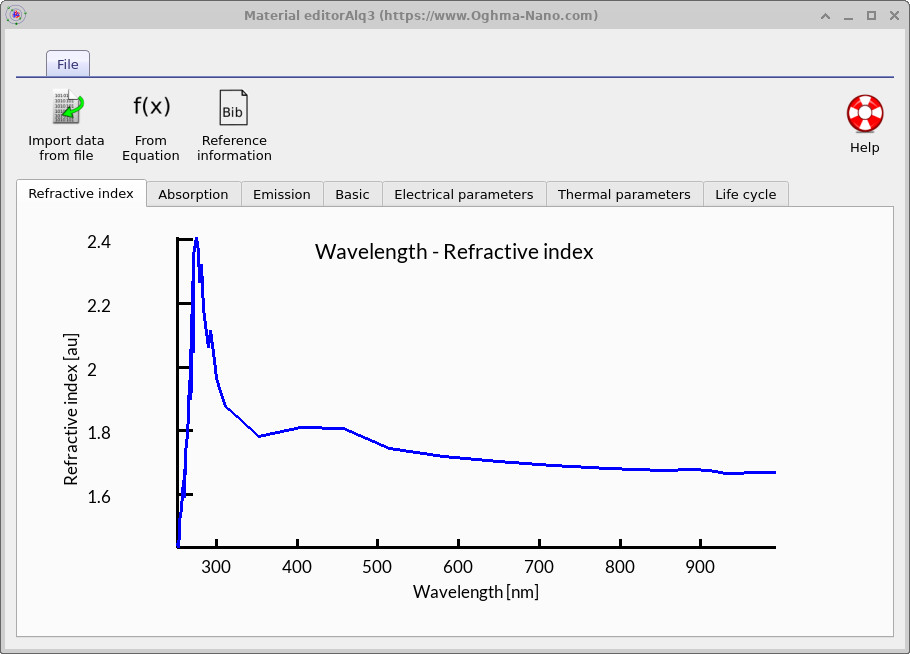Switch to the Thermal parameters tab

[625, 194]
